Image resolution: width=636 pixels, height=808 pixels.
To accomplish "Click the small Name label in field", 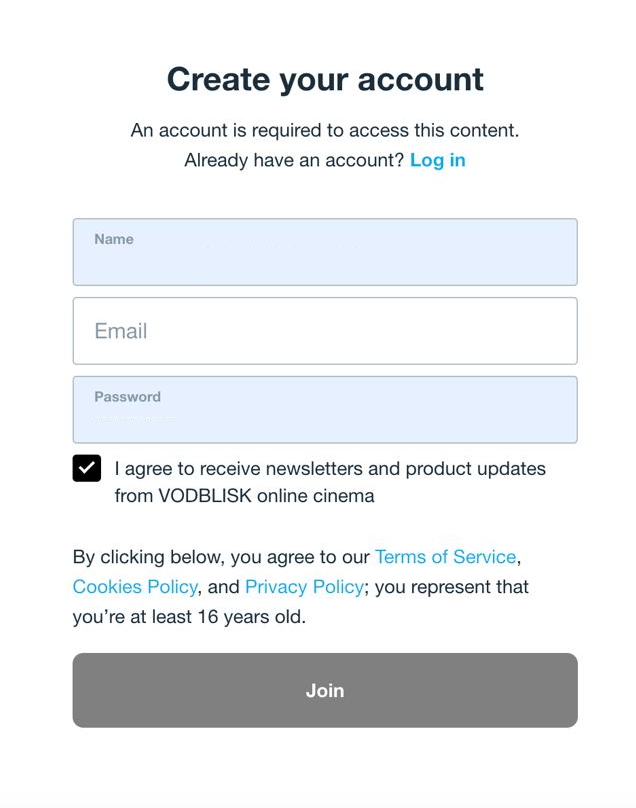I will [114, 240].
